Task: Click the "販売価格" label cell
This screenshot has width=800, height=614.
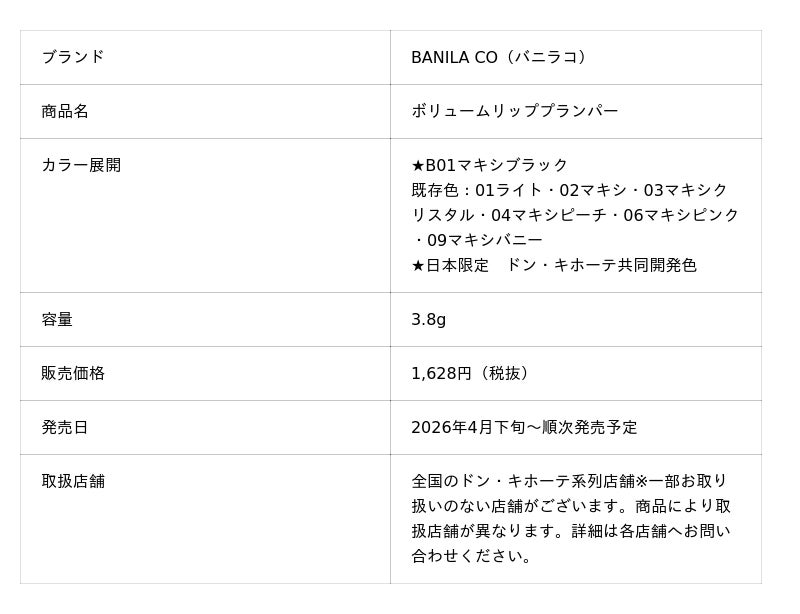Action: (73, 373)
